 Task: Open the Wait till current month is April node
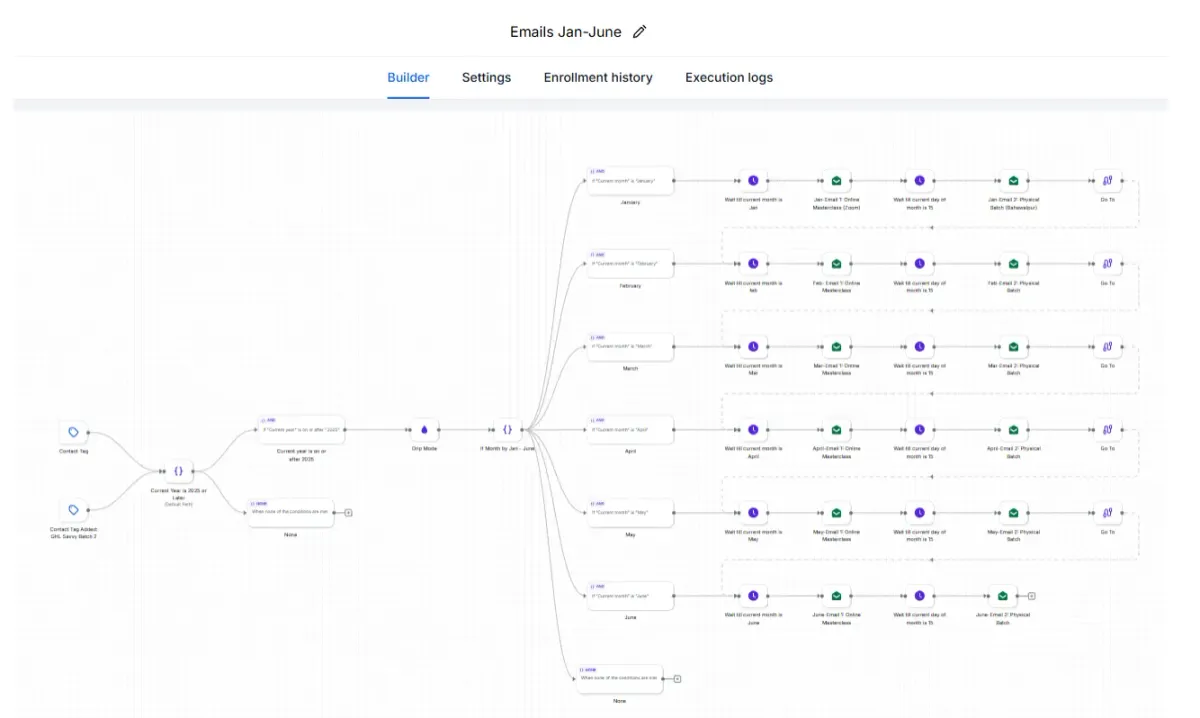[x=753, y=430]
